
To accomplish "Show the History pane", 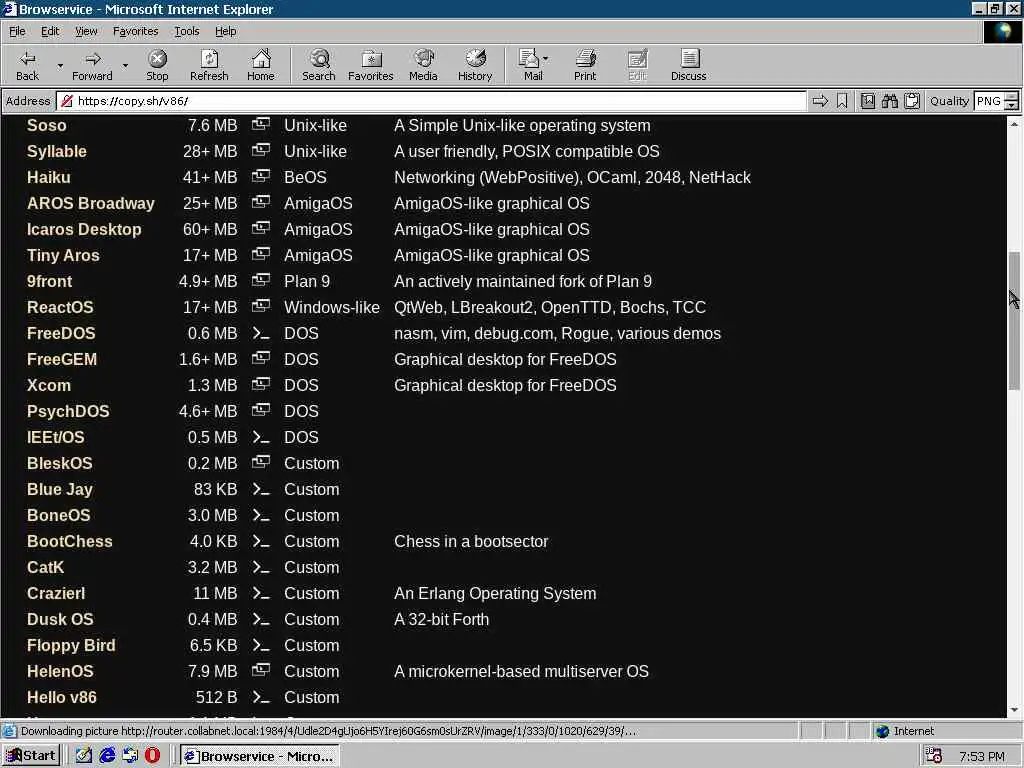I will [x=475, y=65].
